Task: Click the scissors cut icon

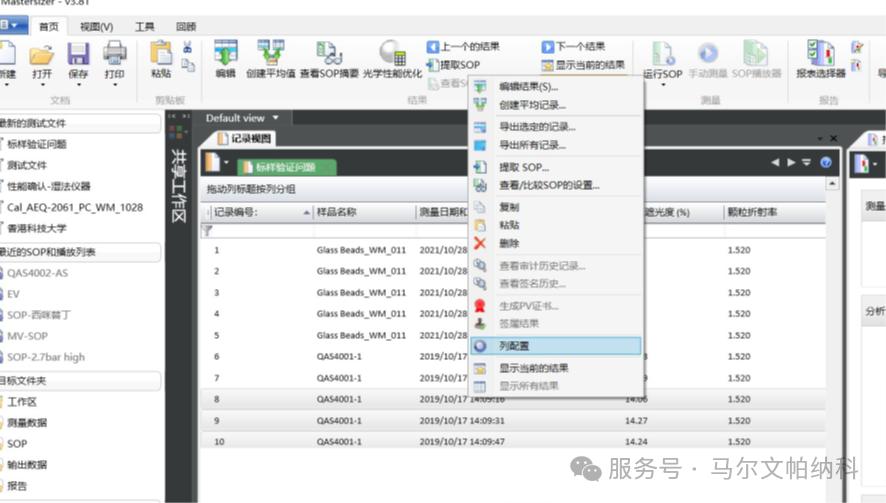Action: pos(188,47)
